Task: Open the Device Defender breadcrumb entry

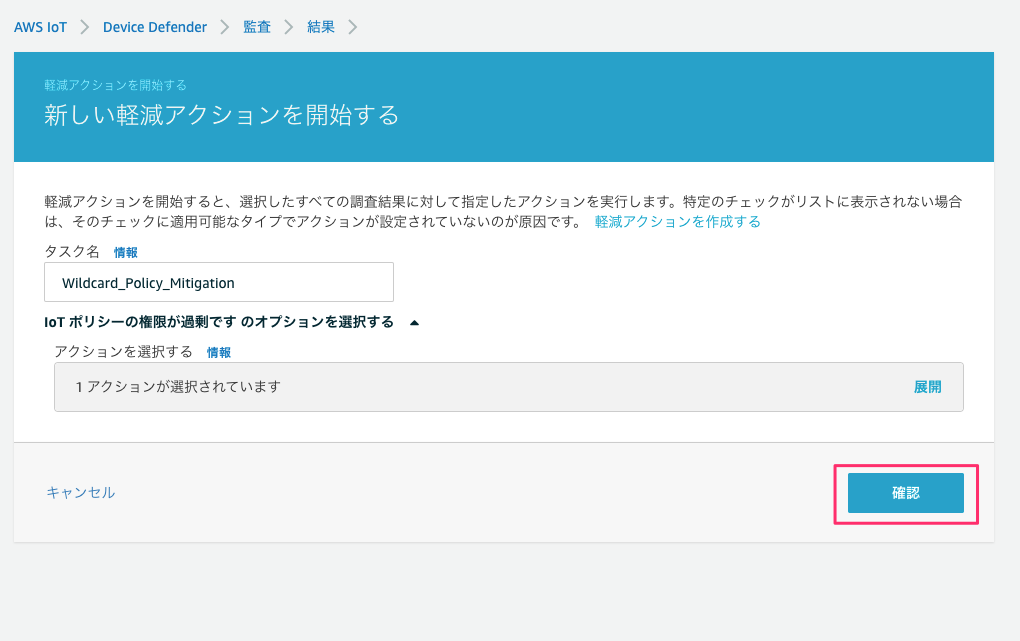Action: click(x=155, y=29)
